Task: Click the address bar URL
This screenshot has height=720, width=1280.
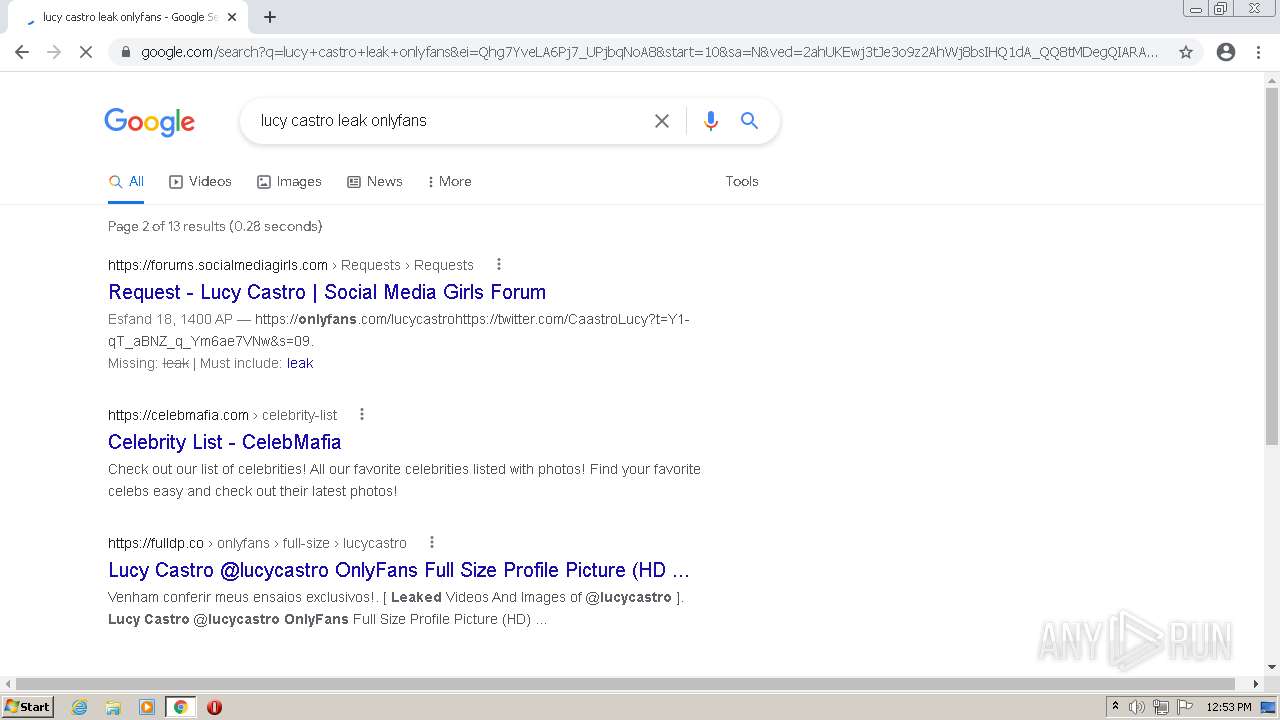Action: (650, 52)
